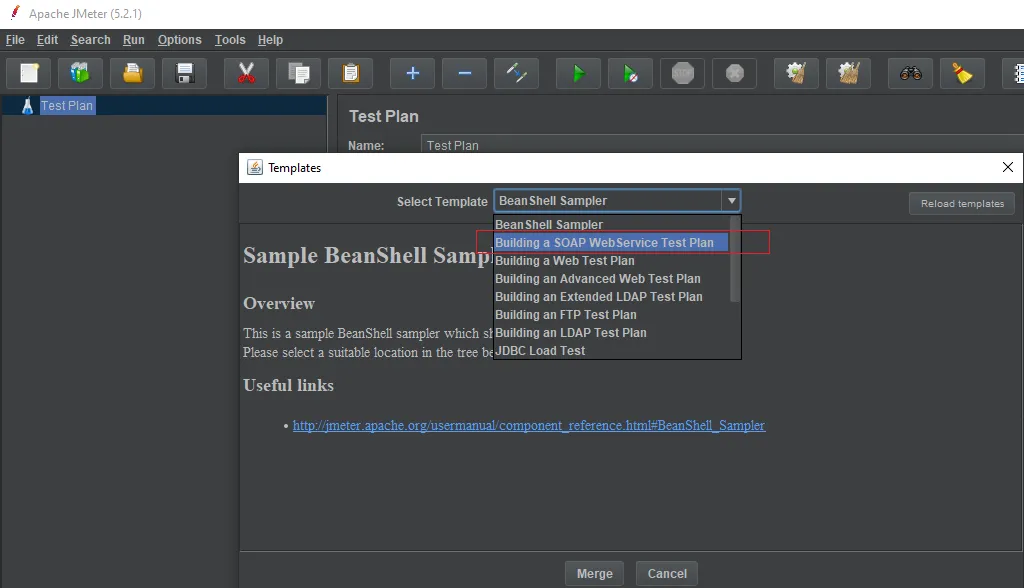Open the Run menu
This screenshot has width=1024, height=588.
tap(133, 40)
